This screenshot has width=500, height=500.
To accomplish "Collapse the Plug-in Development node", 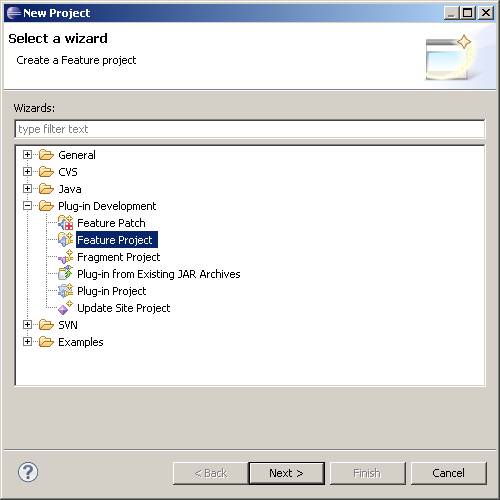I will pyautogui.click(x=27, y=206).
